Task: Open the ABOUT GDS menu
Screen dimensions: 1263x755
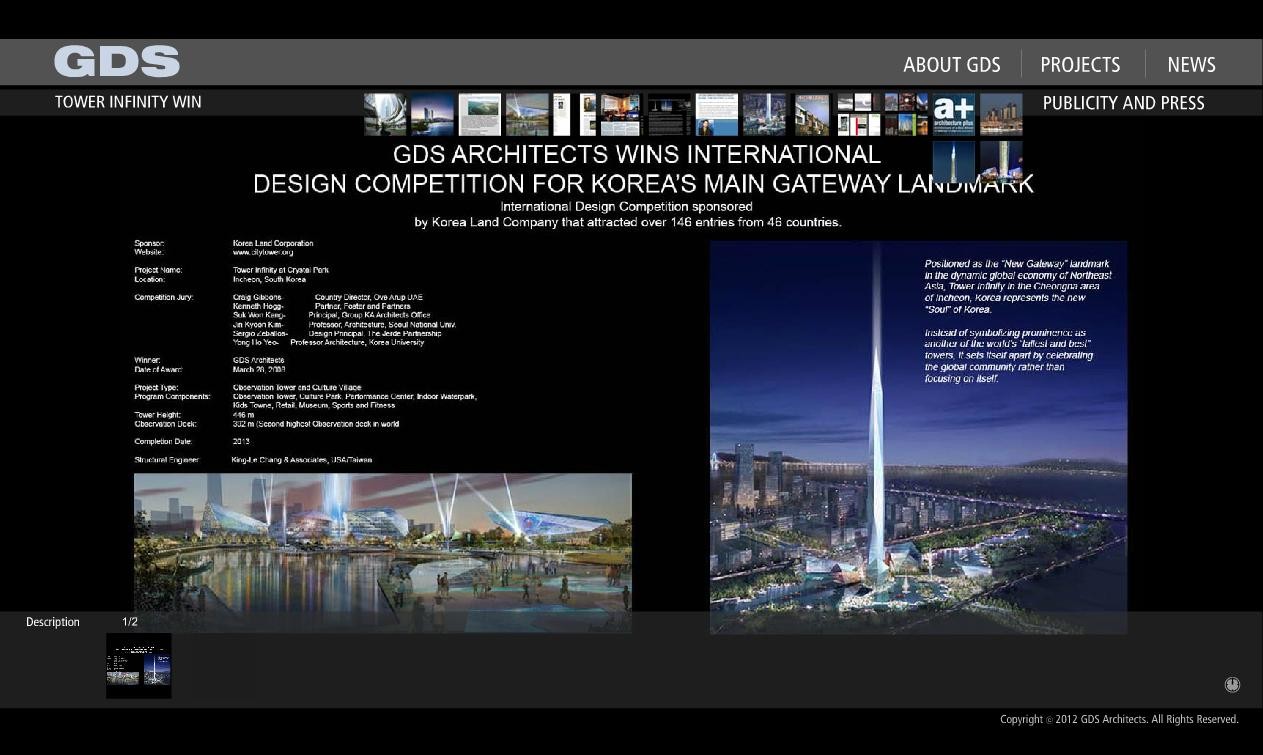Action: point(952,64)
